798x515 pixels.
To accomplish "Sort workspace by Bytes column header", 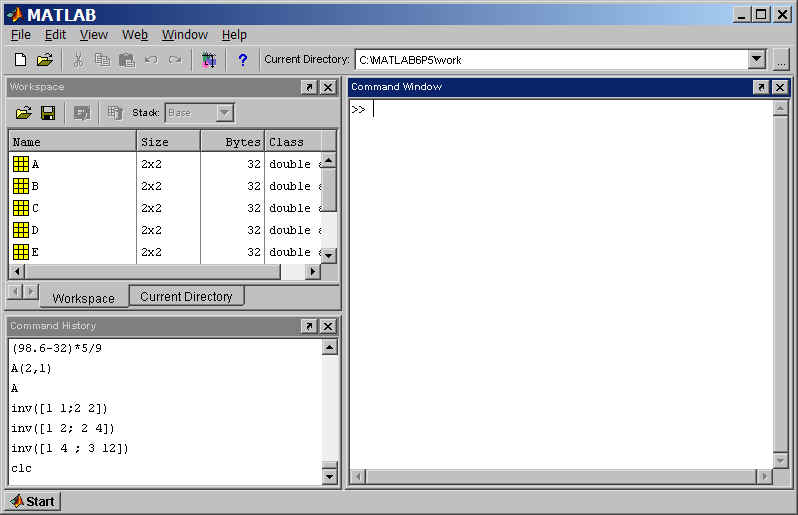I will pos(233,141).
